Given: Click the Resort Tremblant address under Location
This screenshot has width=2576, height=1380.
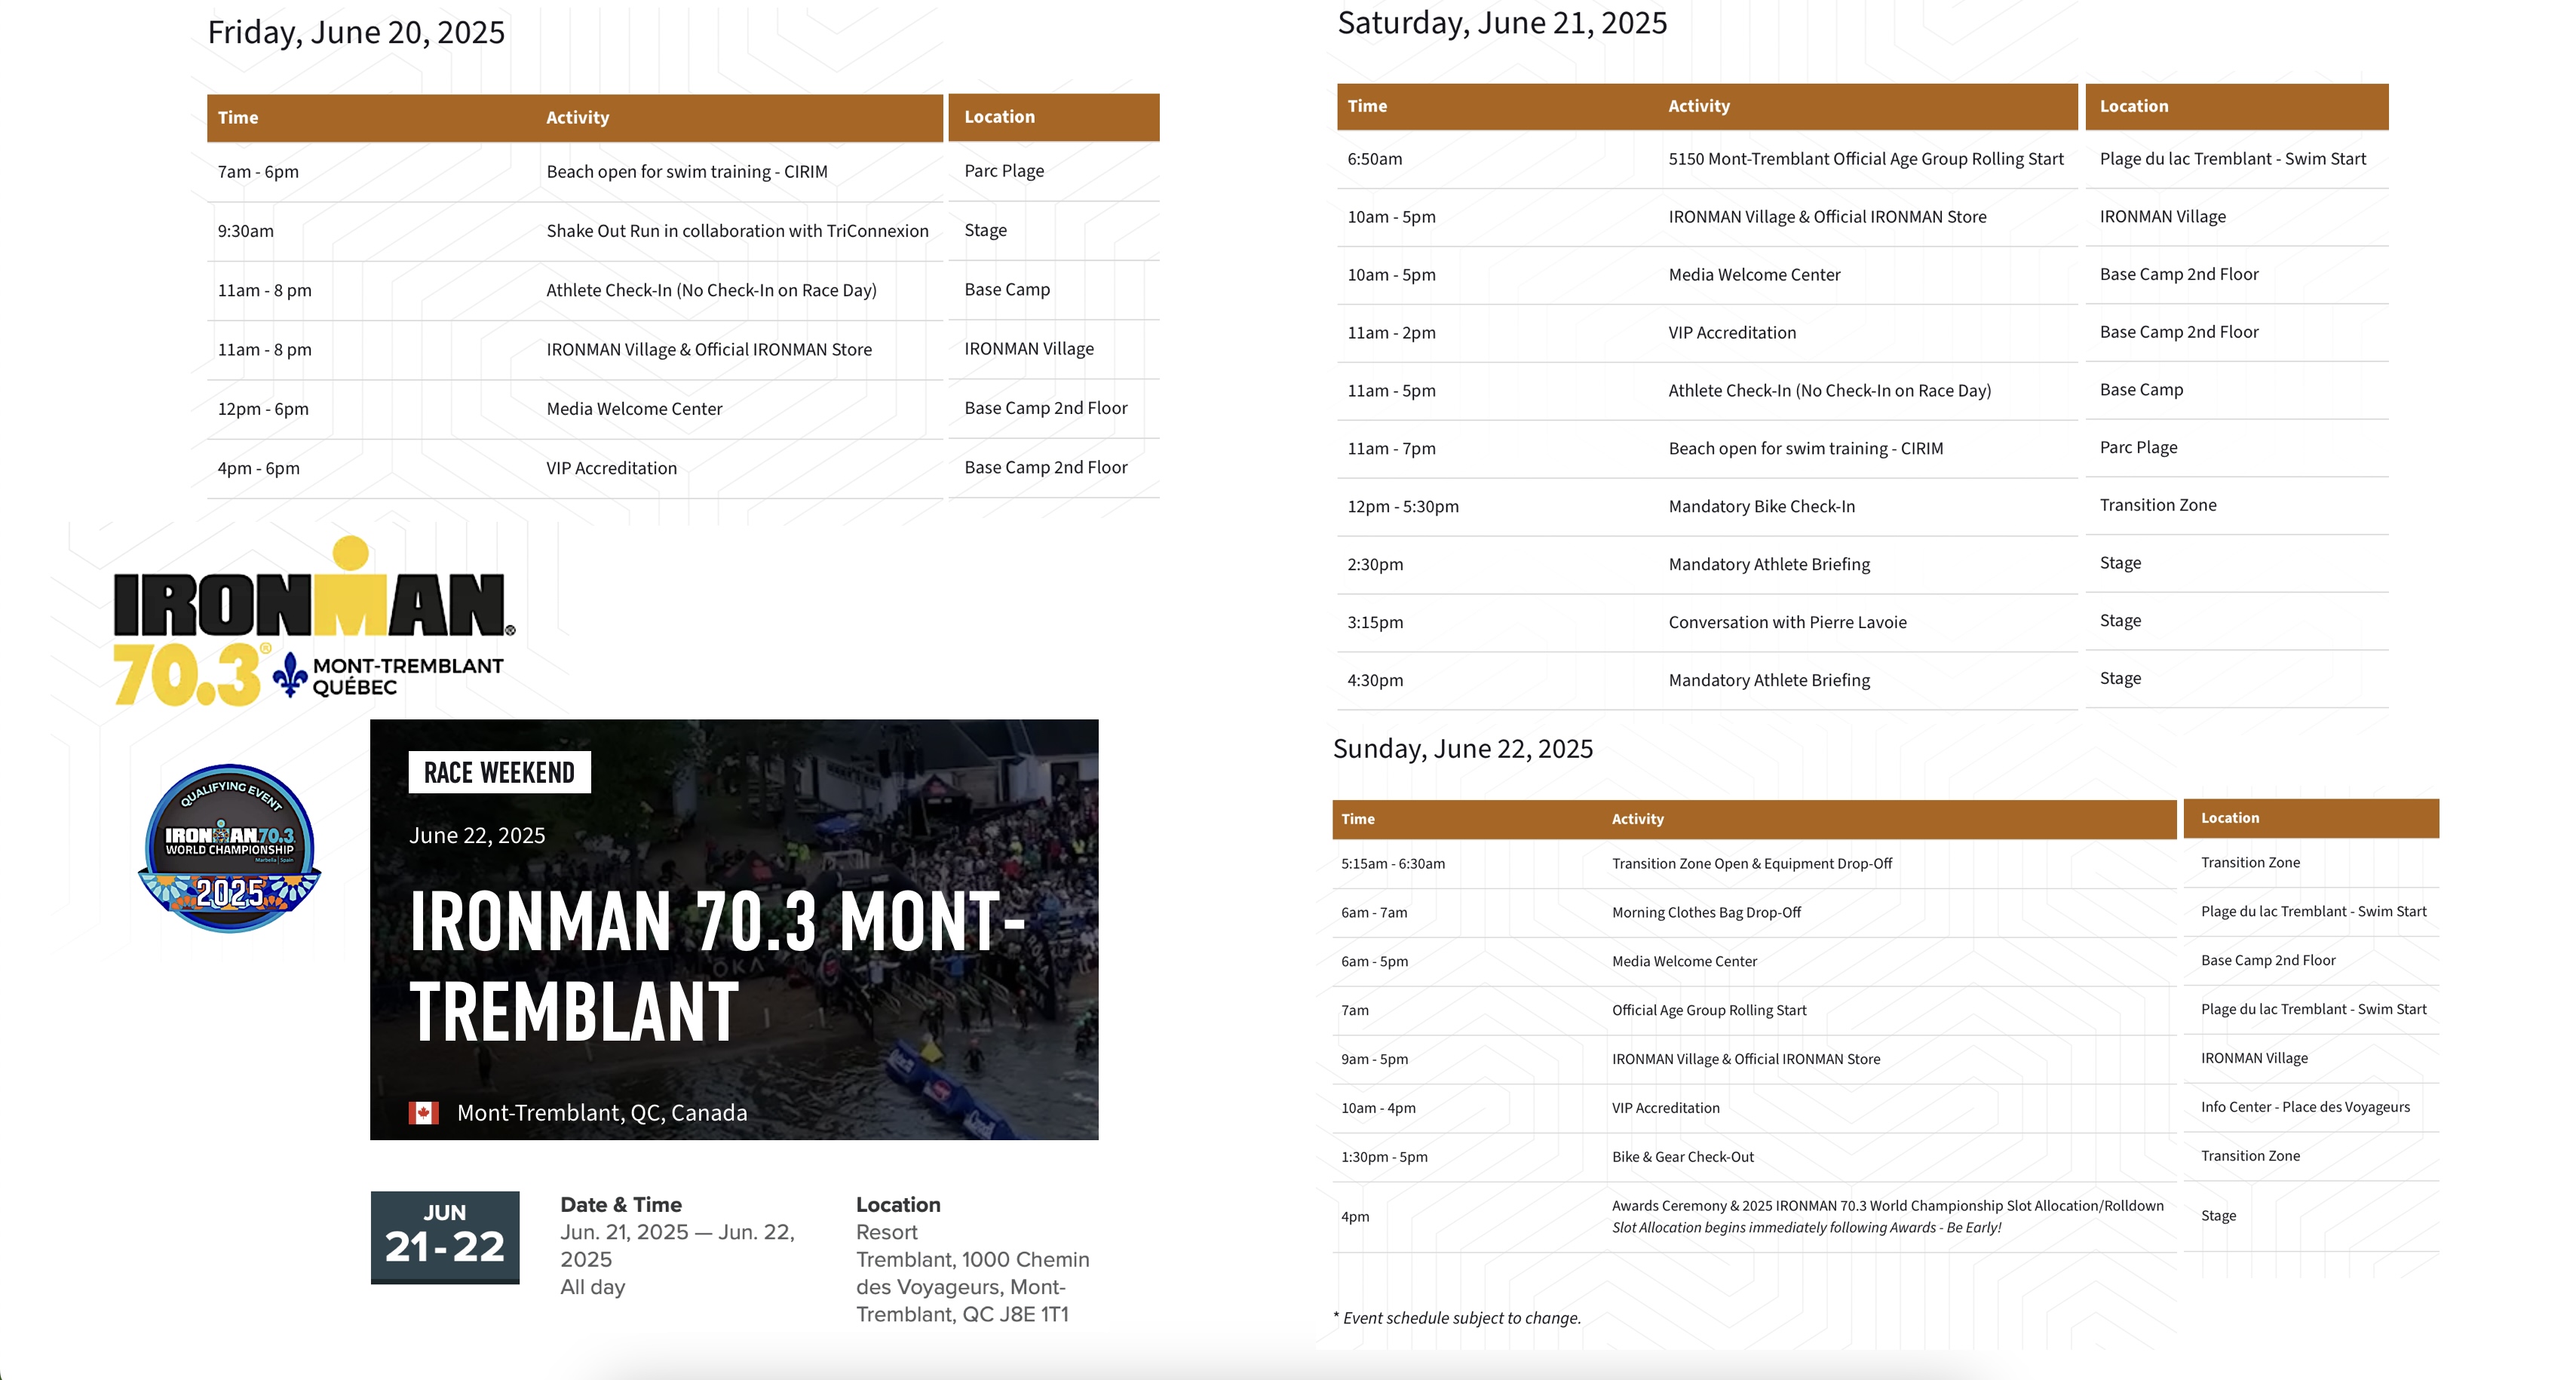Looking at the screenshot, I should (x=972, y=1273).
